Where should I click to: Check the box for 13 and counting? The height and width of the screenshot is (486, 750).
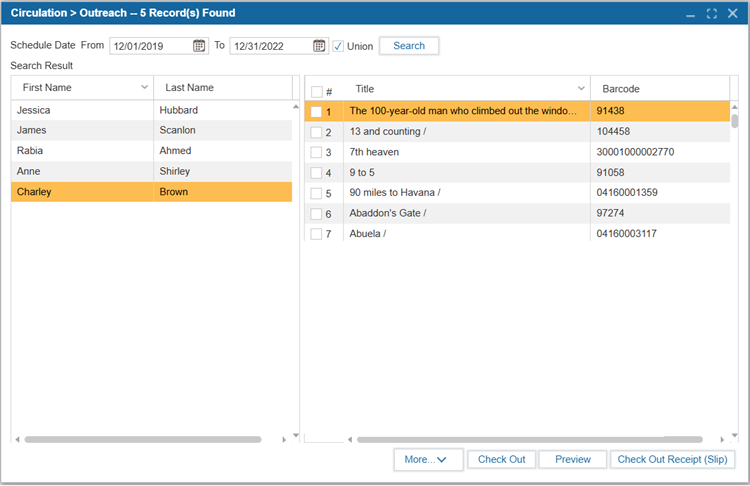(316, 133)
